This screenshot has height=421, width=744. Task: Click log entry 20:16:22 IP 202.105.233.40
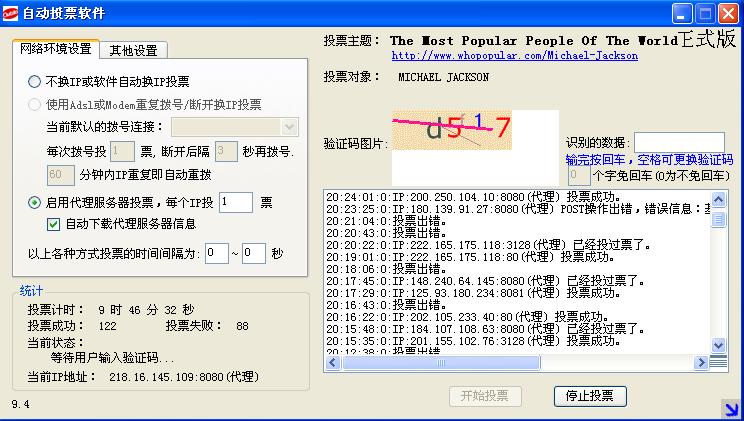[468, 317]
